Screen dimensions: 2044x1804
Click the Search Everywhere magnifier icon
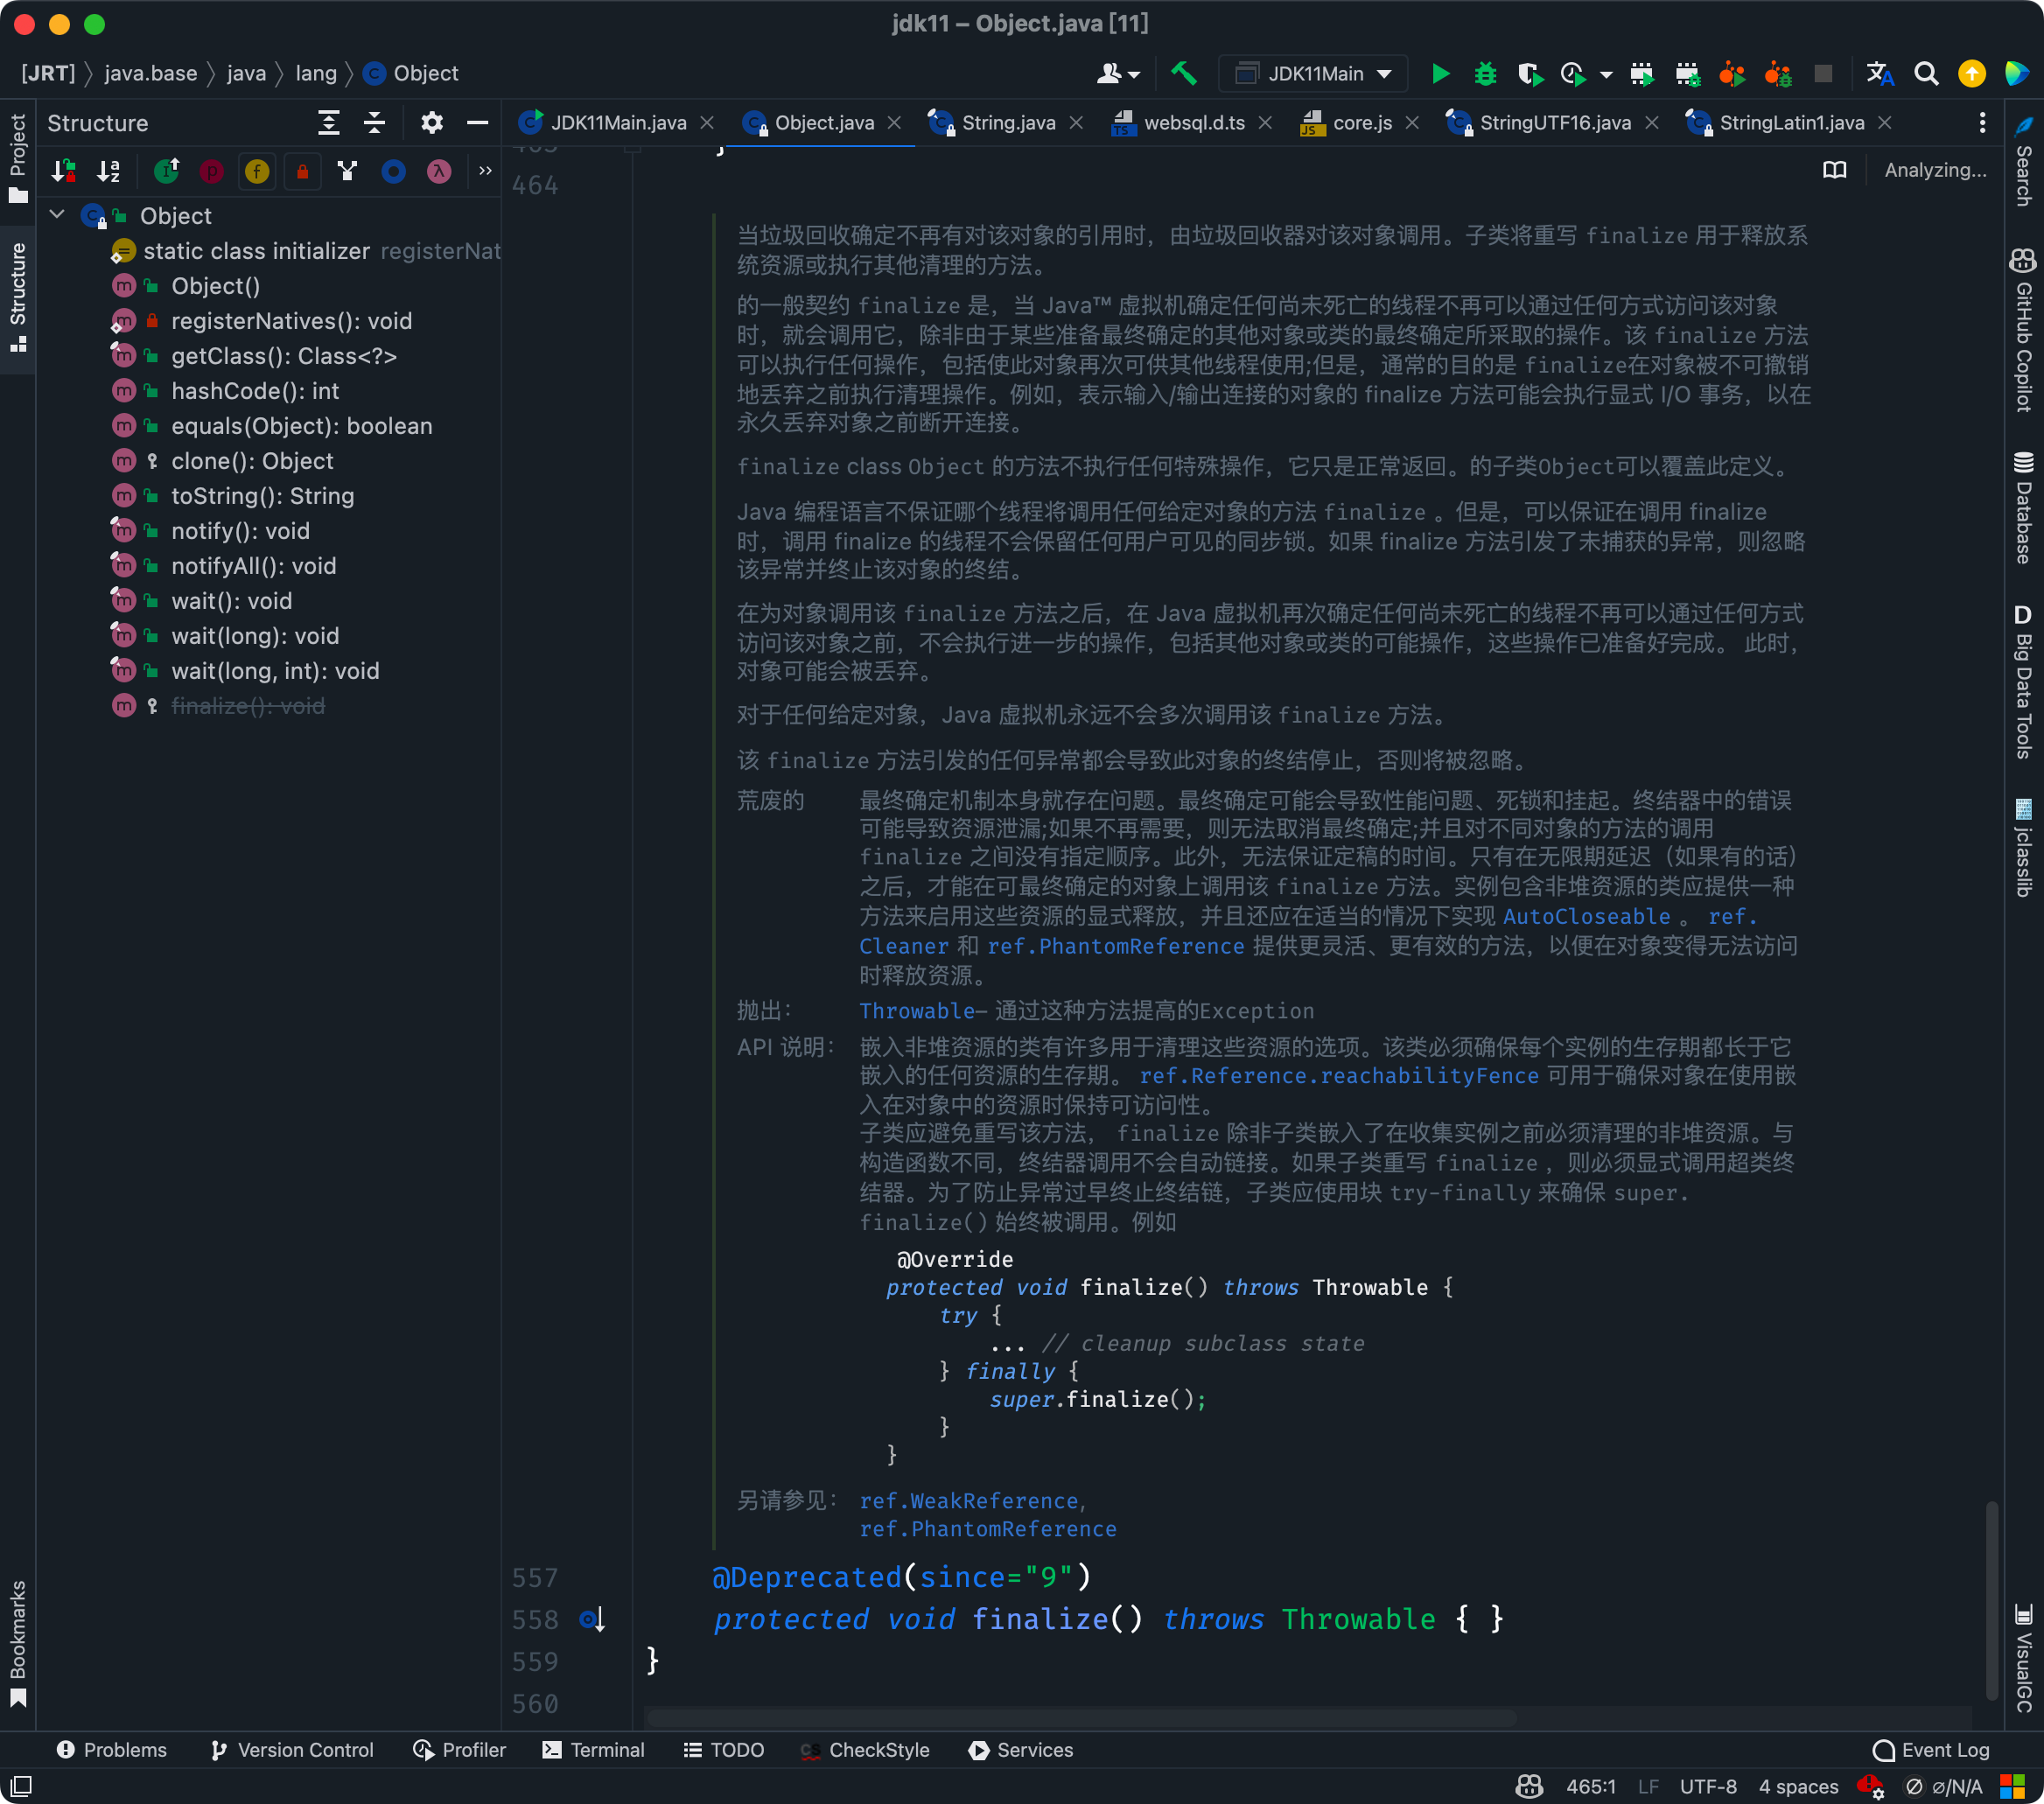1926,74
